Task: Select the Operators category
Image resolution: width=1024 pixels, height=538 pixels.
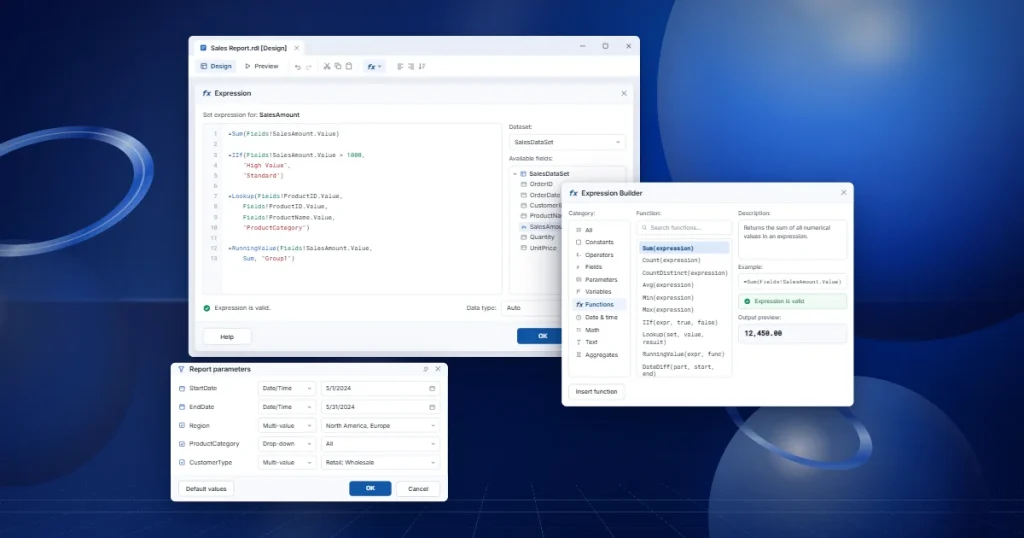Action: (594, 255)
